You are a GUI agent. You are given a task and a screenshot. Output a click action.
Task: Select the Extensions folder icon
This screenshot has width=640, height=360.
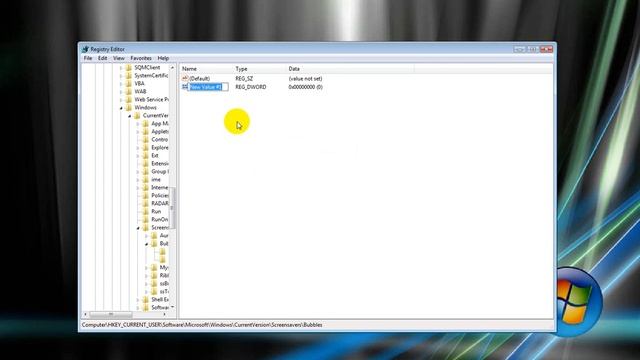(146, 163)
